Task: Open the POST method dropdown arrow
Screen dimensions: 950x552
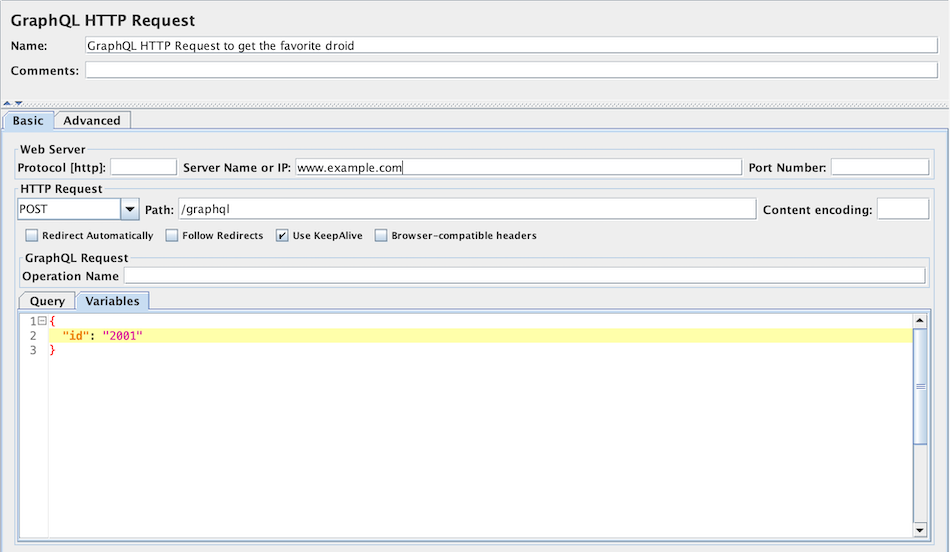Action: pyautogui.click(x=129, y=209)
